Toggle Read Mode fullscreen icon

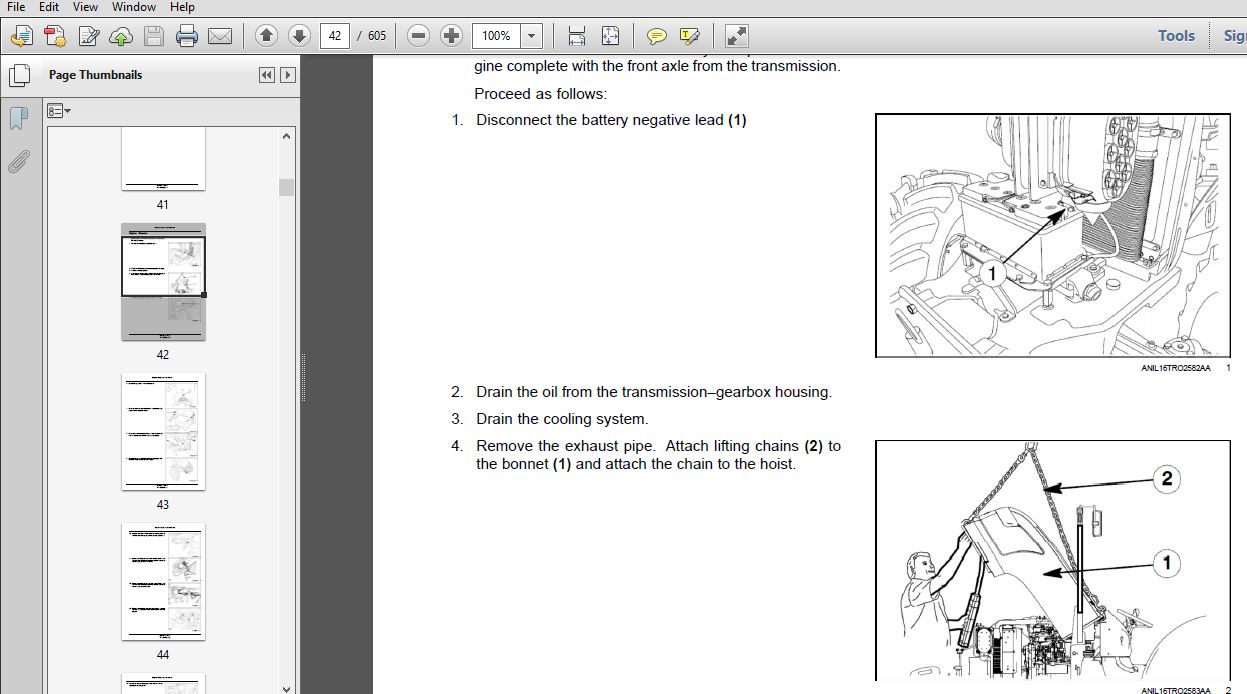tap(737, 36)
